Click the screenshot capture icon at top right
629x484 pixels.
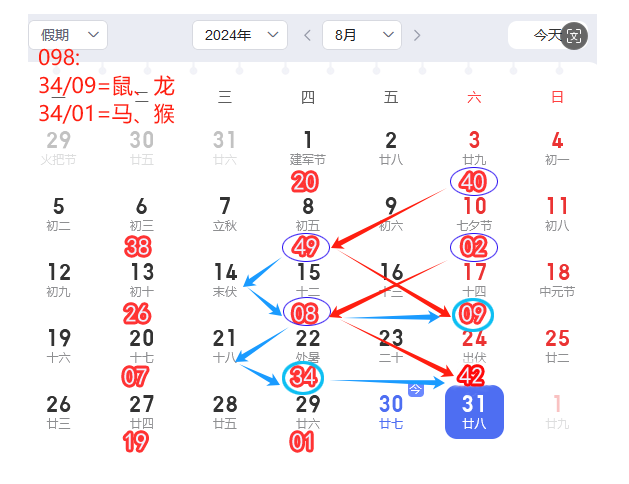pyautogui.click(x=574, y=36)
